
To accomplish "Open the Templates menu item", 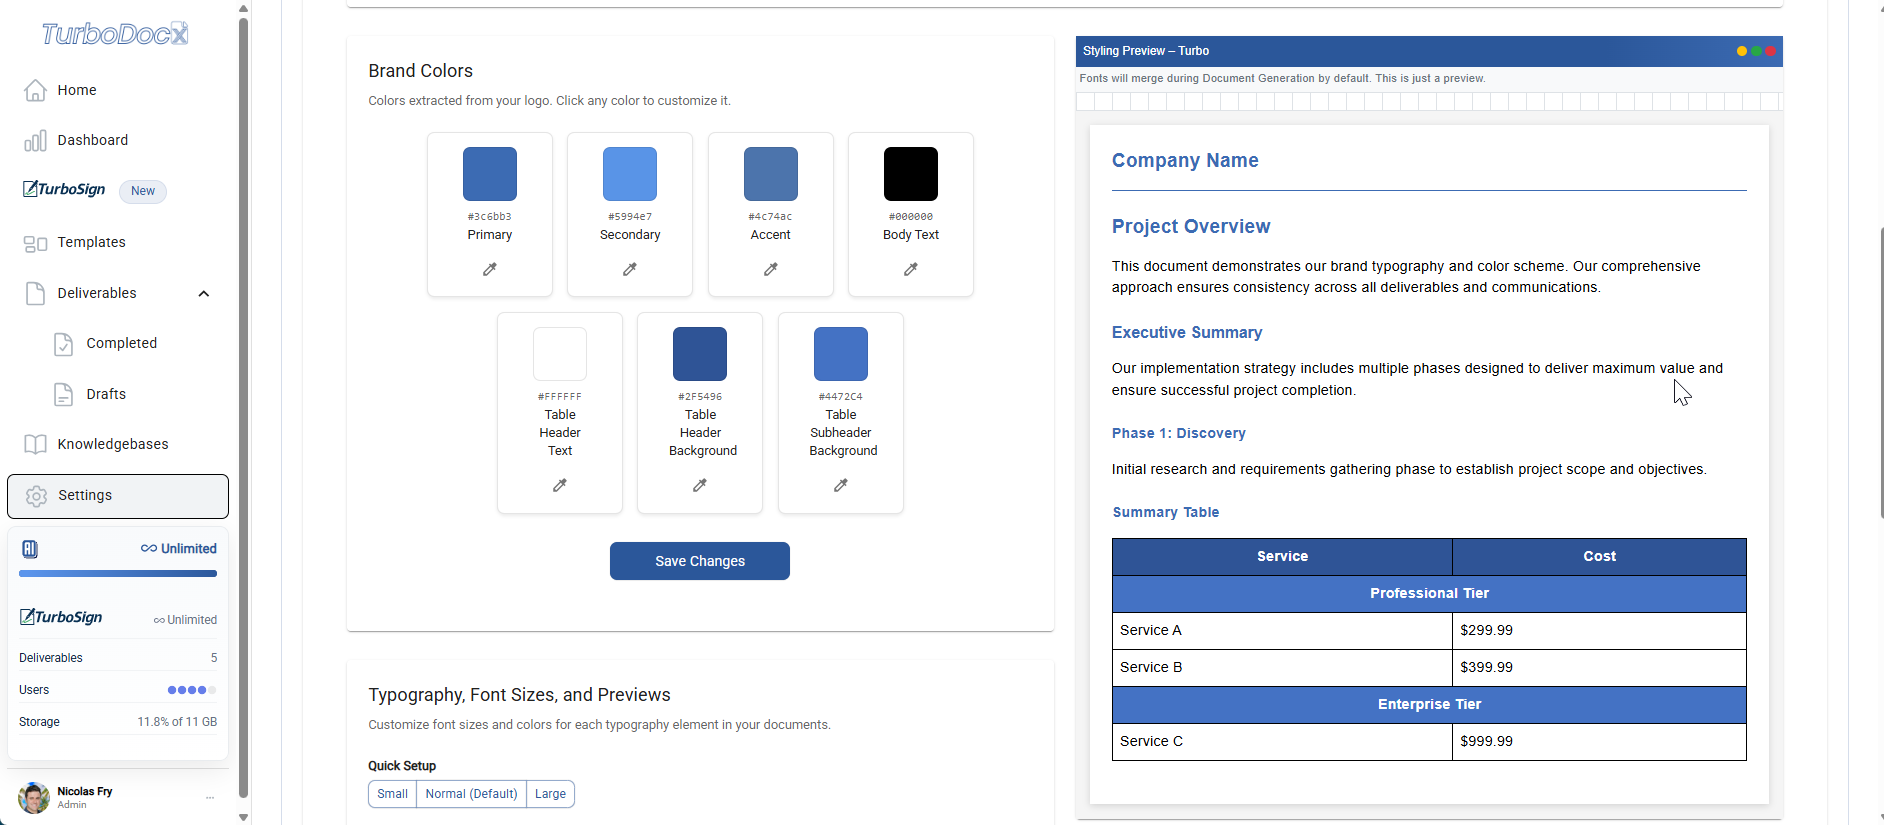I will [92, 243].
